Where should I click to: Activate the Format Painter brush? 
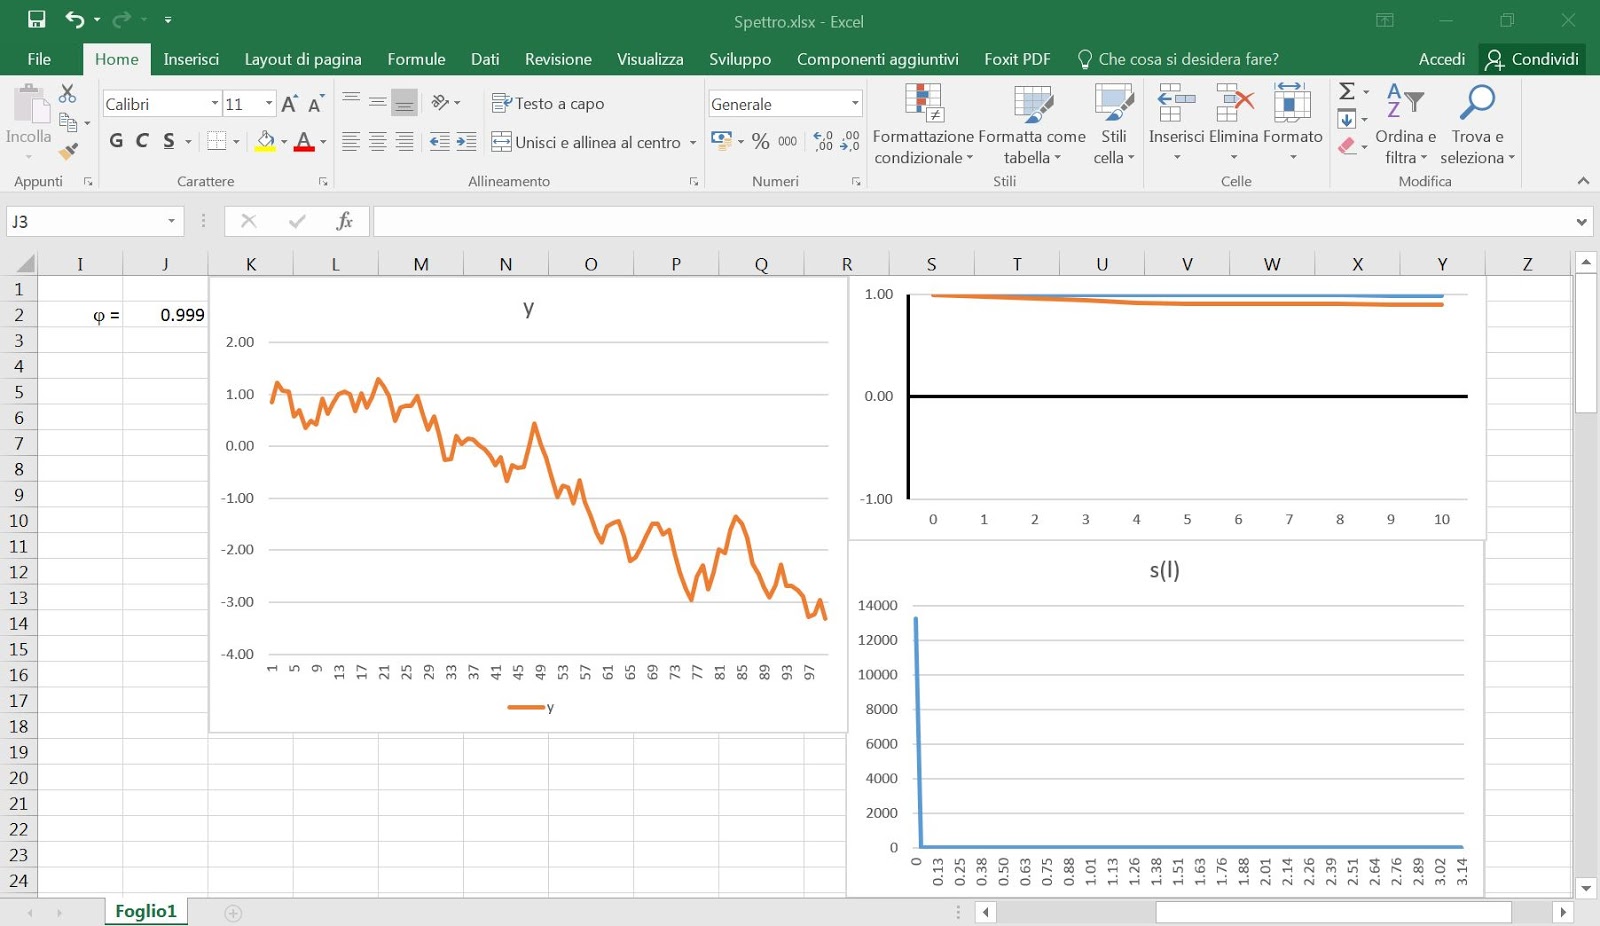pyautogui.click(x=68, y=151)
